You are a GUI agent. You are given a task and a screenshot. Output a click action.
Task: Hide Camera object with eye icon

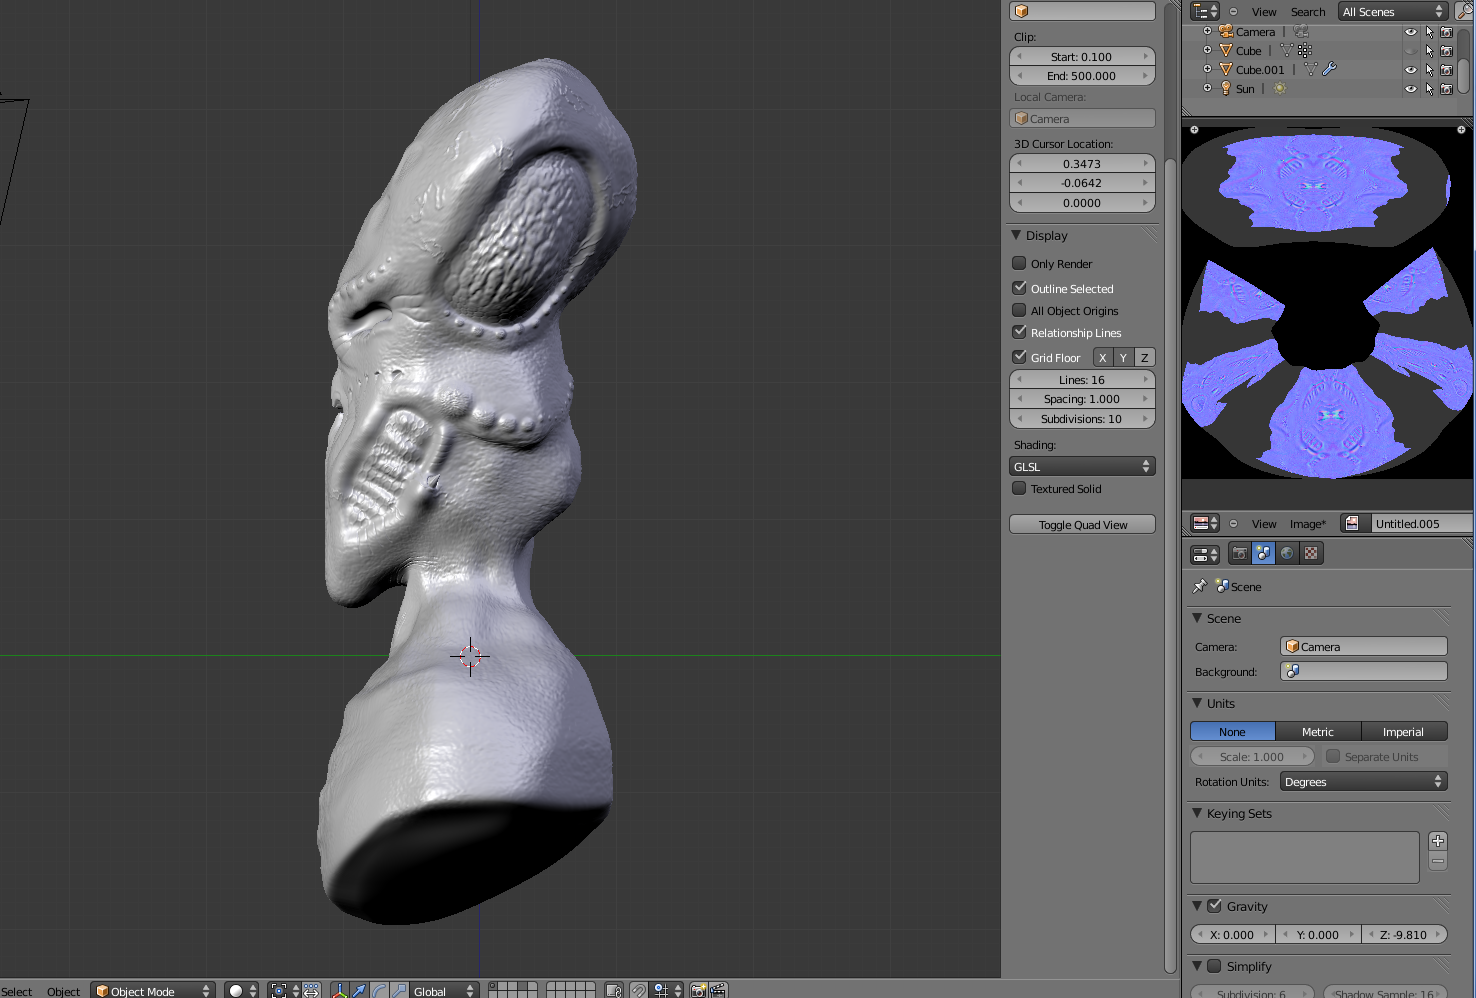coord(1411,32)
